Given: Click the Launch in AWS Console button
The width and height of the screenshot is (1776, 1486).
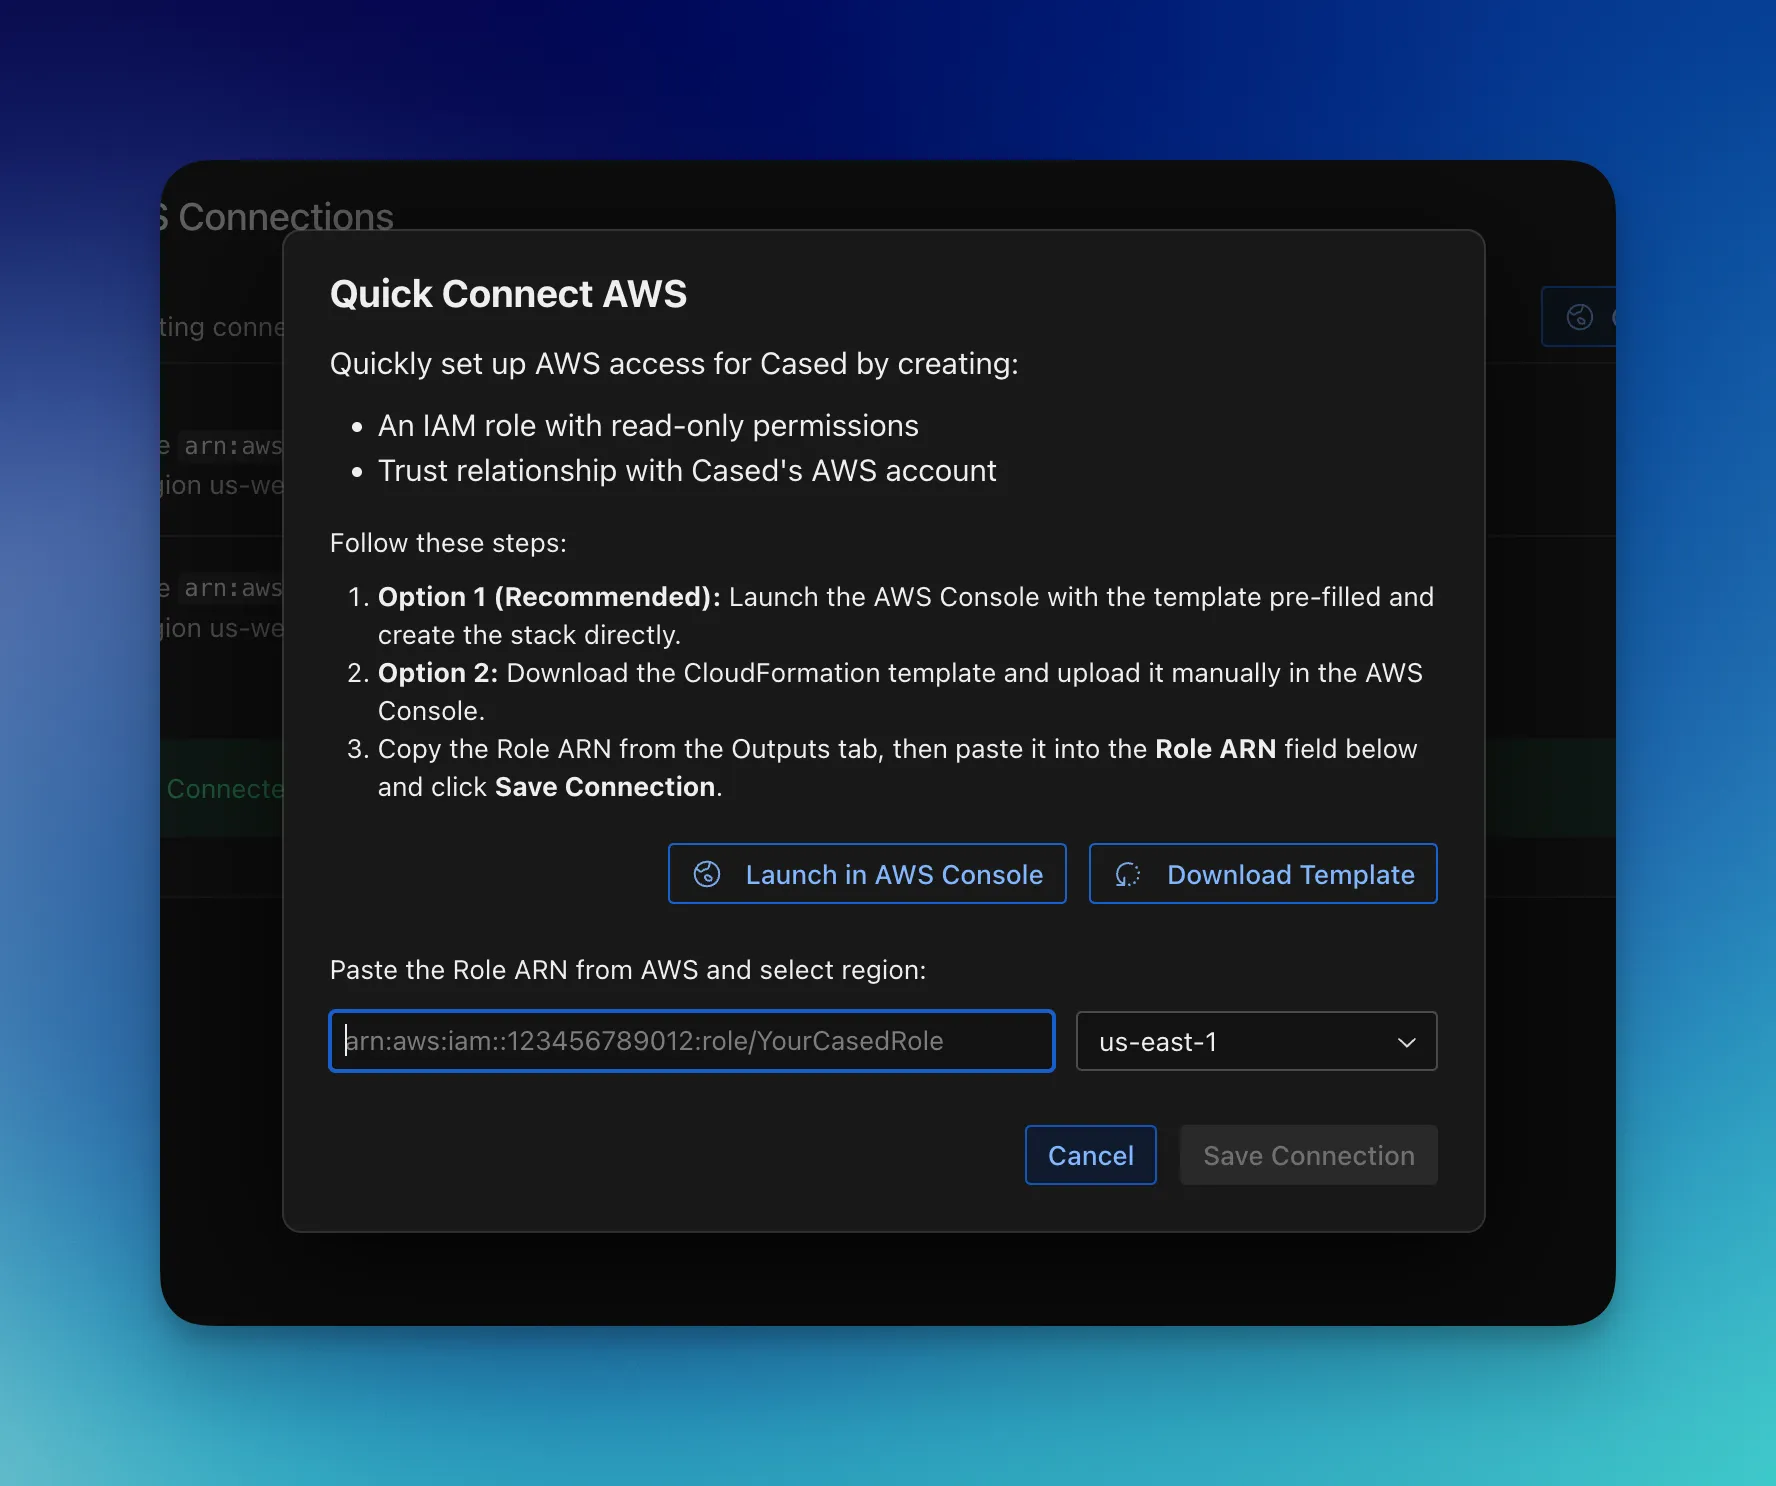Looking at the screenshot, I should 867,874.
